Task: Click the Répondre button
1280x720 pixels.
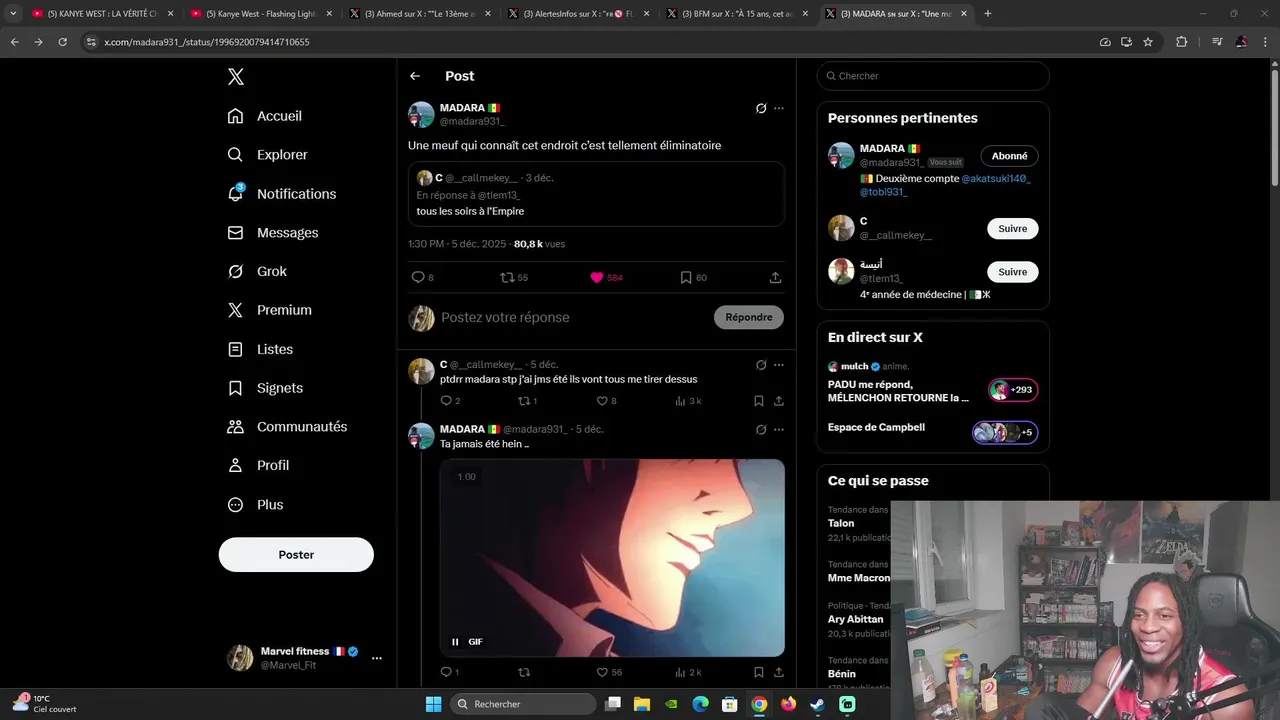Action: pyautogui.click(x=749, y=317)
